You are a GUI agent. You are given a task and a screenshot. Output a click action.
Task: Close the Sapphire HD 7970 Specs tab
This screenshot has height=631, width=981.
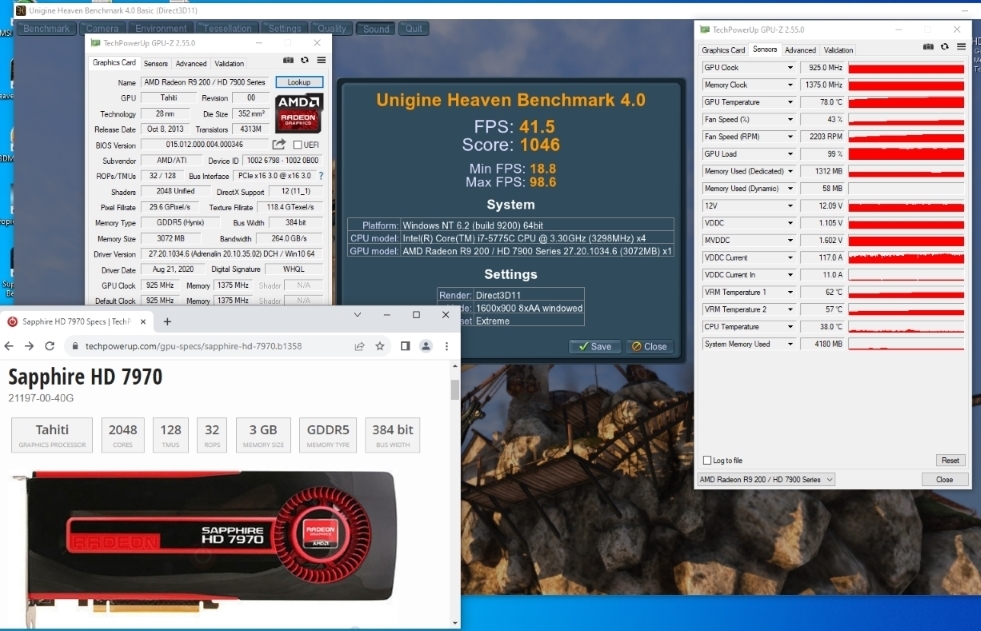[143, 321]
